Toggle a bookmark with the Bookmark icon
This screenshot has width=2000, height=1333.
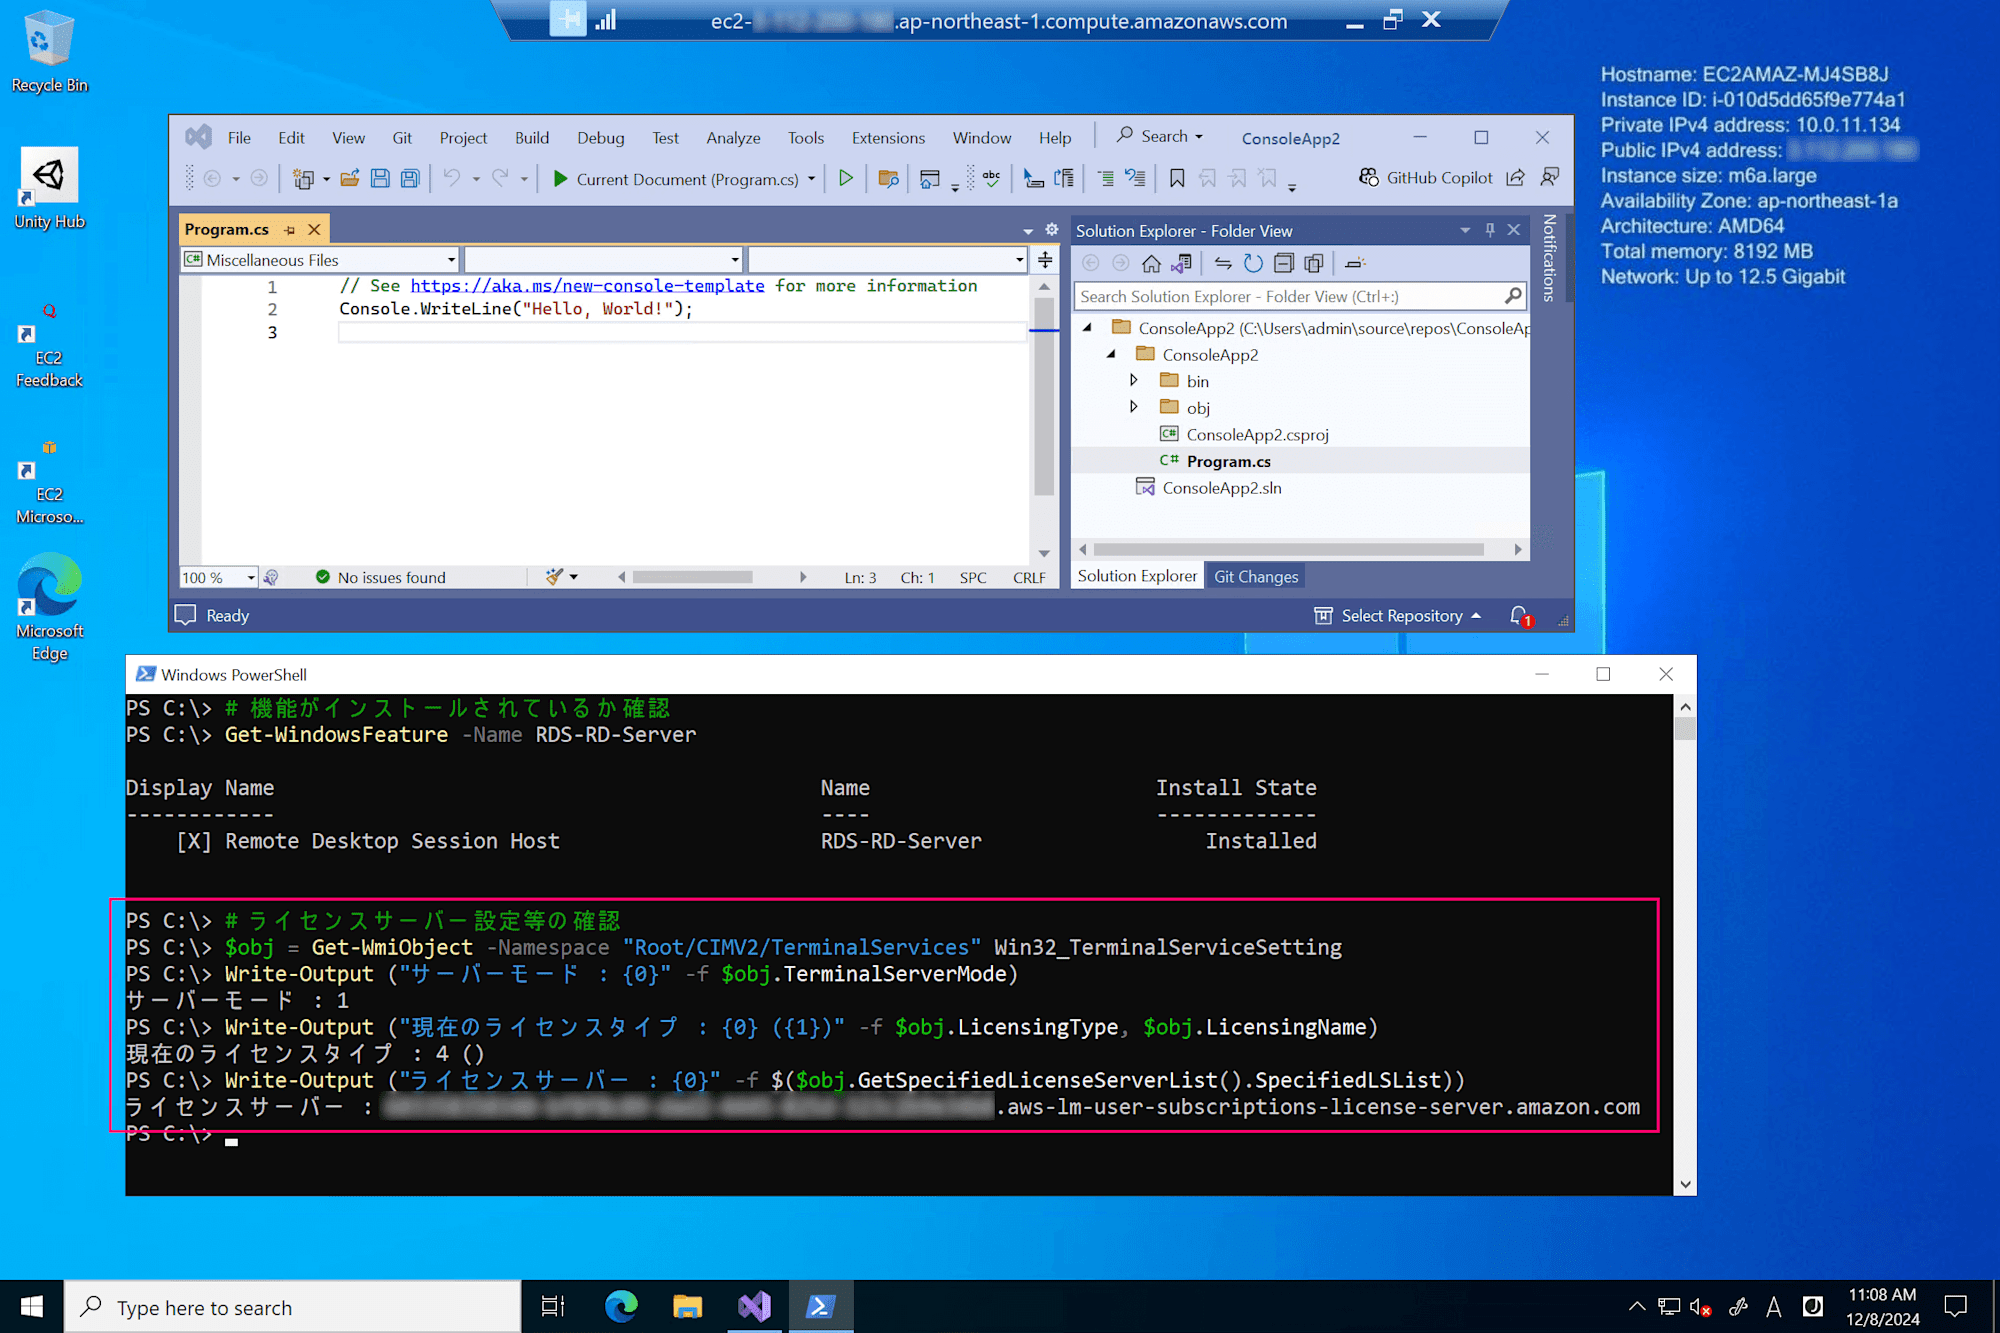pyautogui.click(x=1177, y=179)
